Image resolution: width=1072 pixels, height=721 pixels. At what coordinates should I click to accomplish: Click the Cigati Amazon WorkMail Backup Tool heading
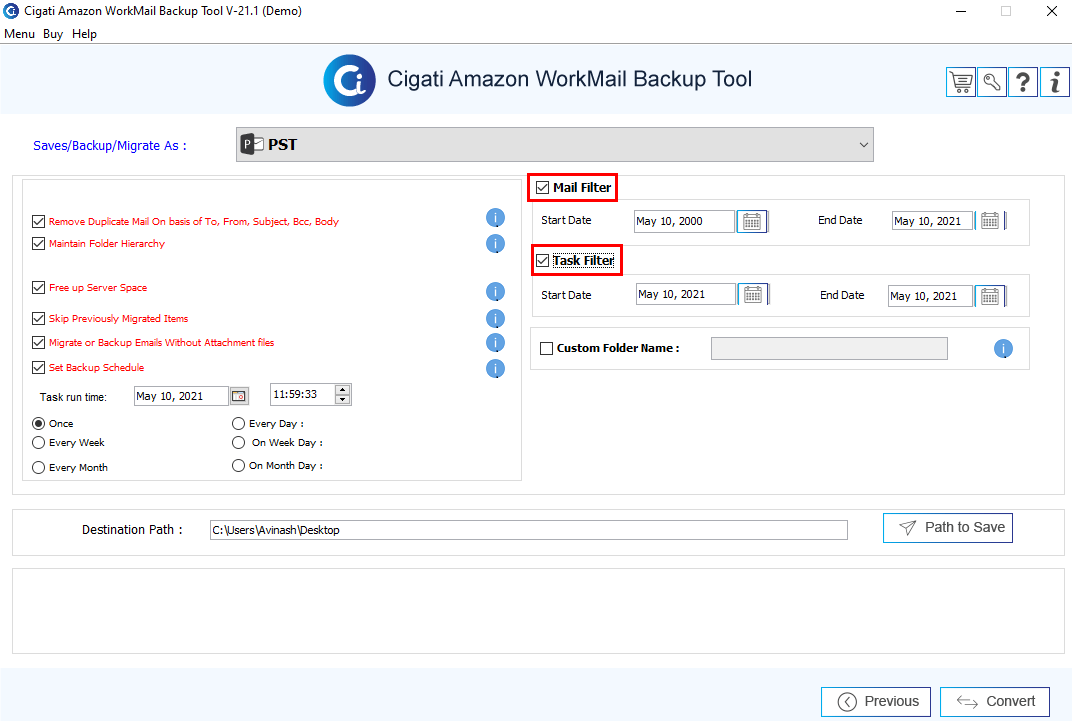click(x=570, y=79)
